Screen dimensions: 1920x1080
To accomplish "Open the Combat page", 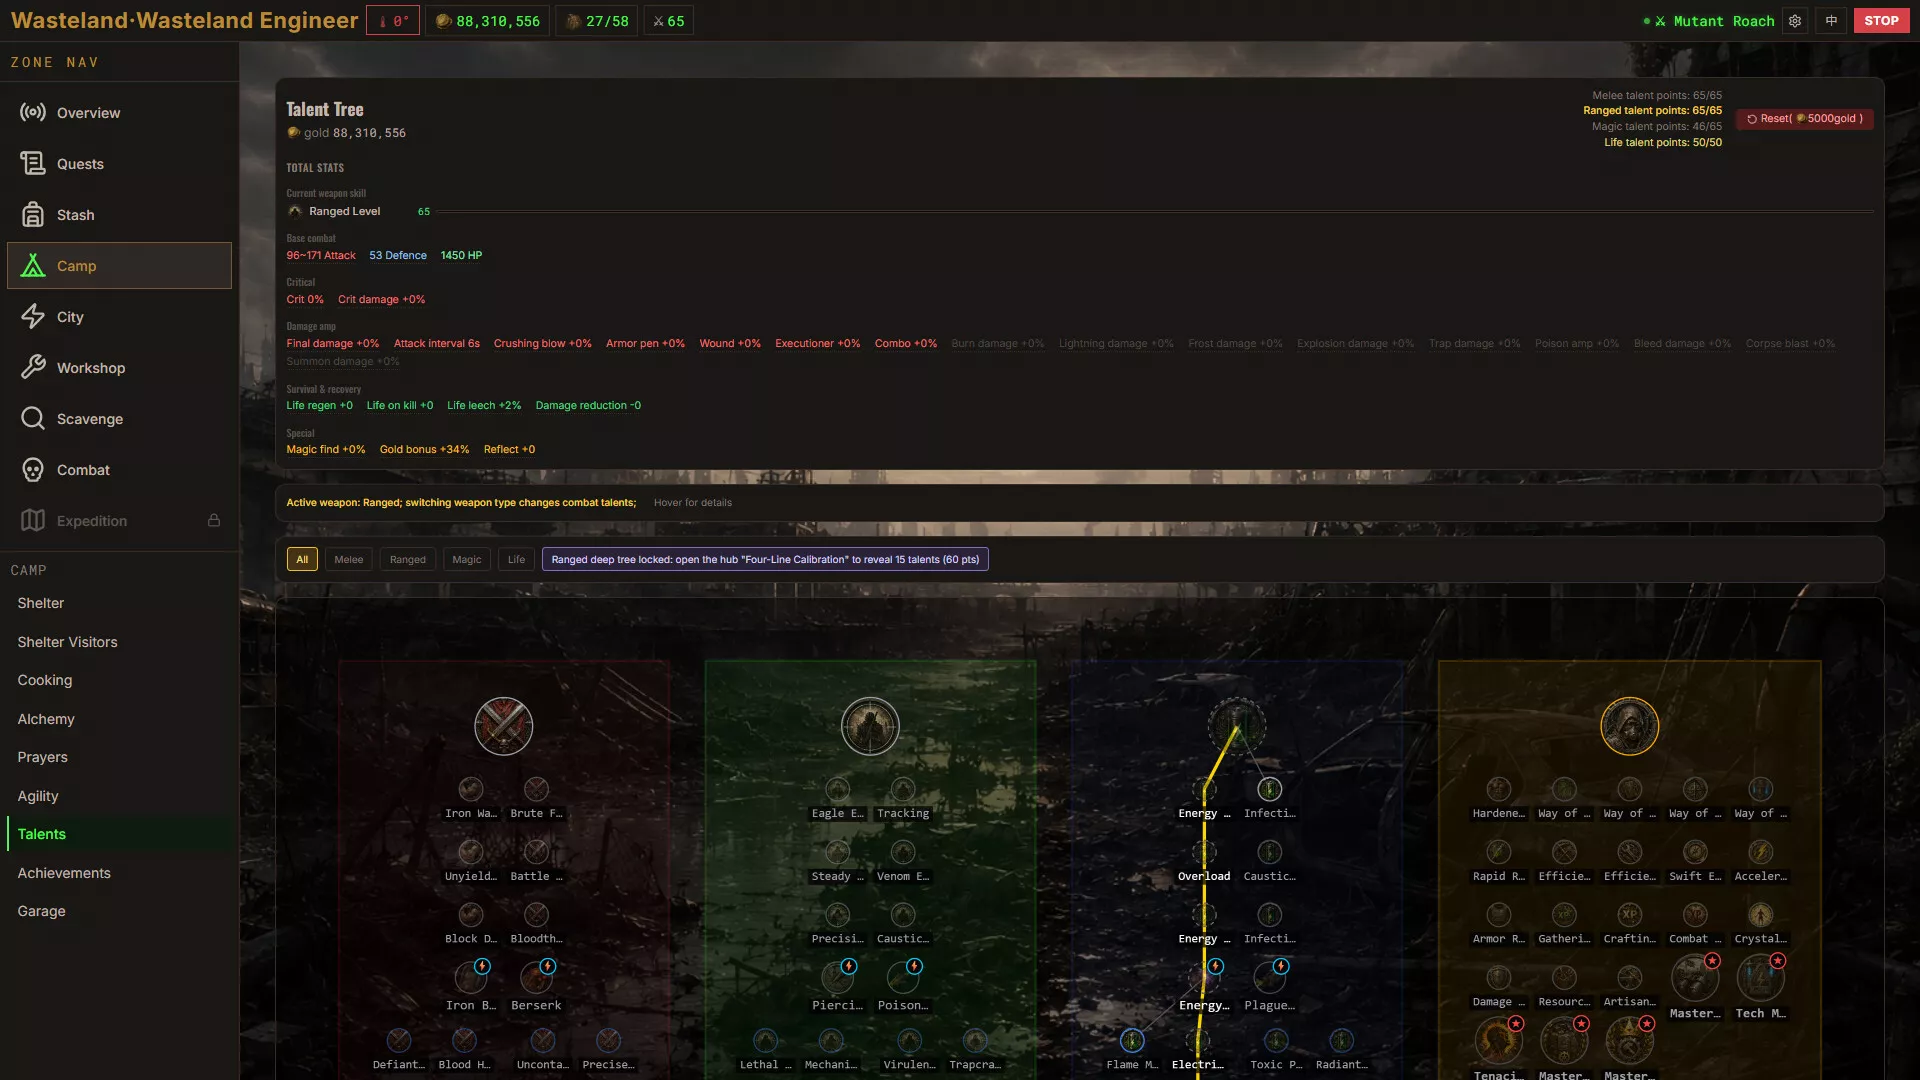I will pyautogui.click(x=119, y=470).
